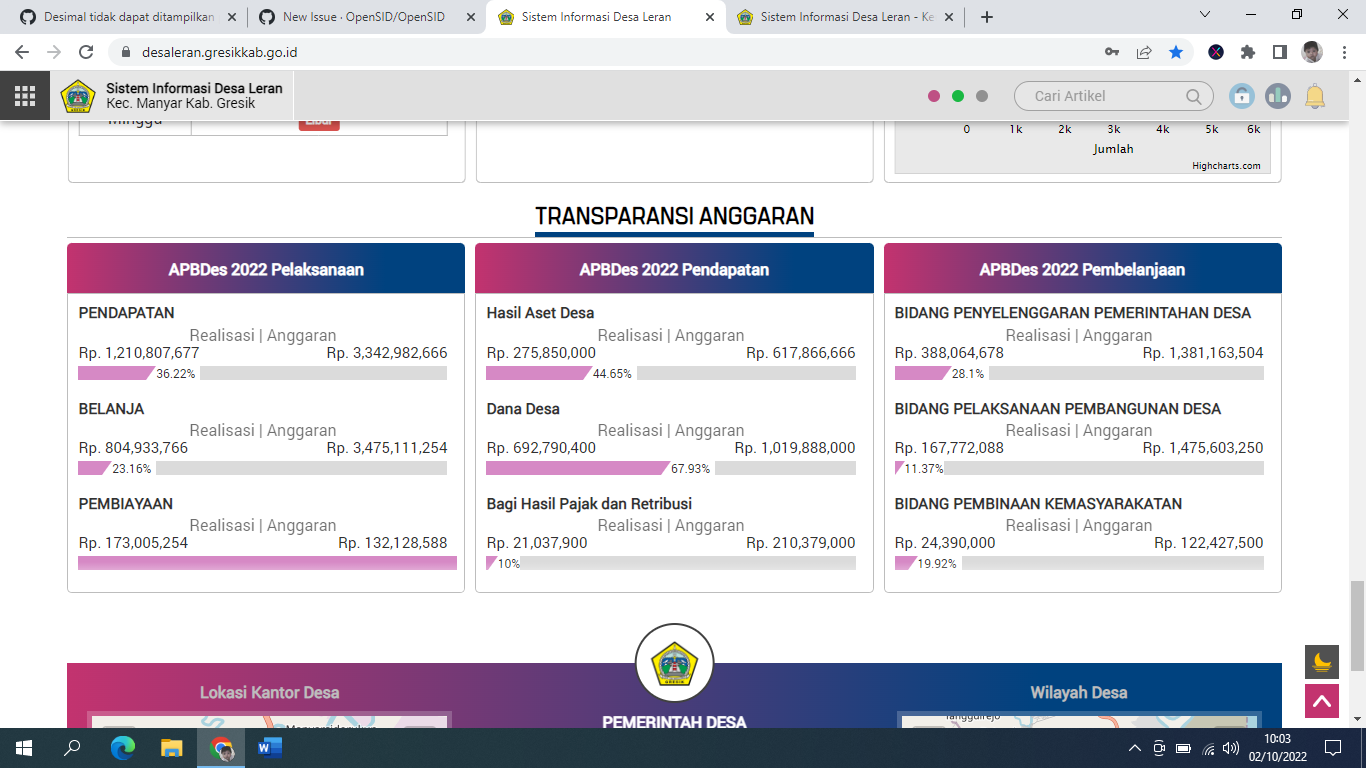Open the statistics bar-chart icon in header

[x=1279, y=95]
